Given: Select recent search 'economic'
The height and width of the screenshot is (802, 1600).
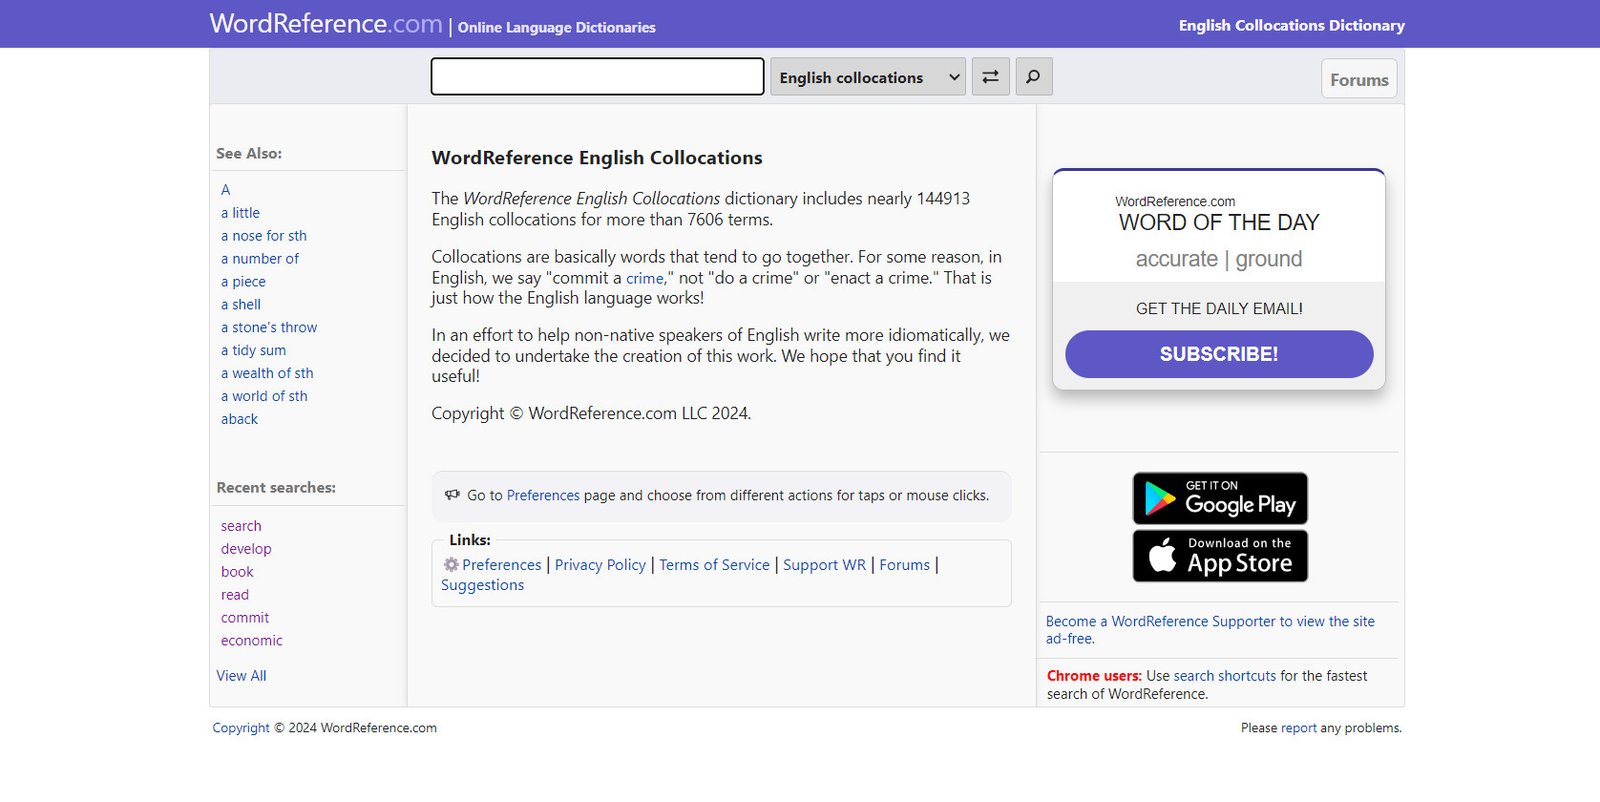Looking at the screenshot, I should click(252, 641).
